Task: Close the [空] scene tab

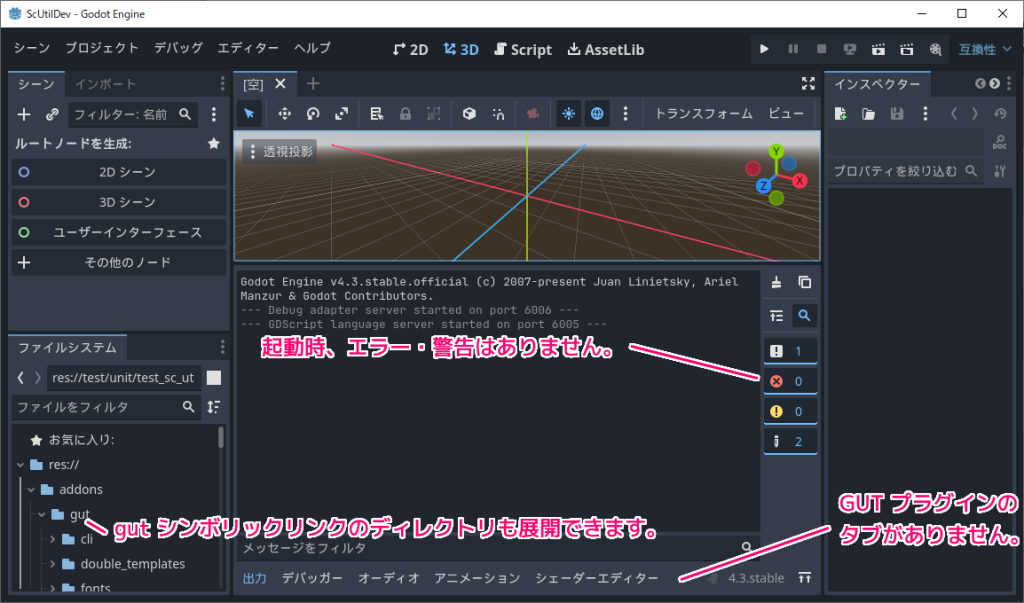Action: [x=280, y=84]
